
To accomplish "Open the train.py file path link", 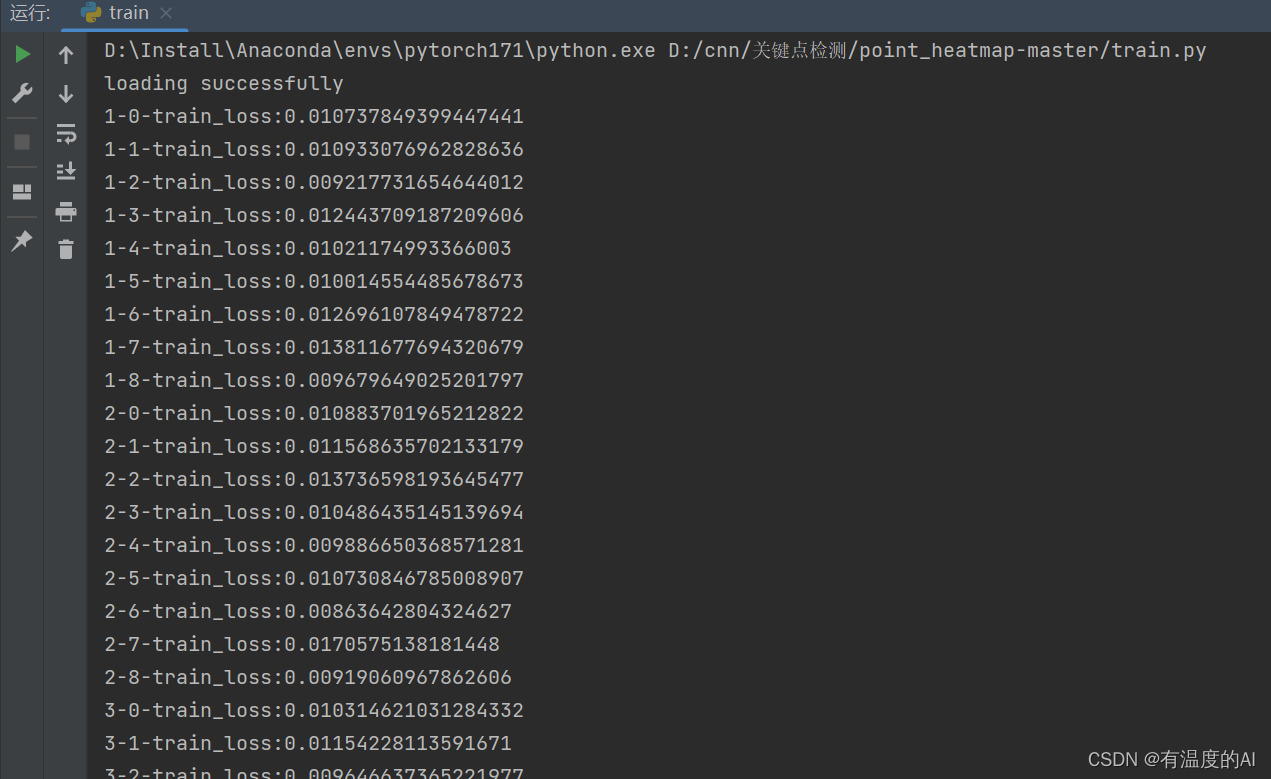I will pos(937,51).
